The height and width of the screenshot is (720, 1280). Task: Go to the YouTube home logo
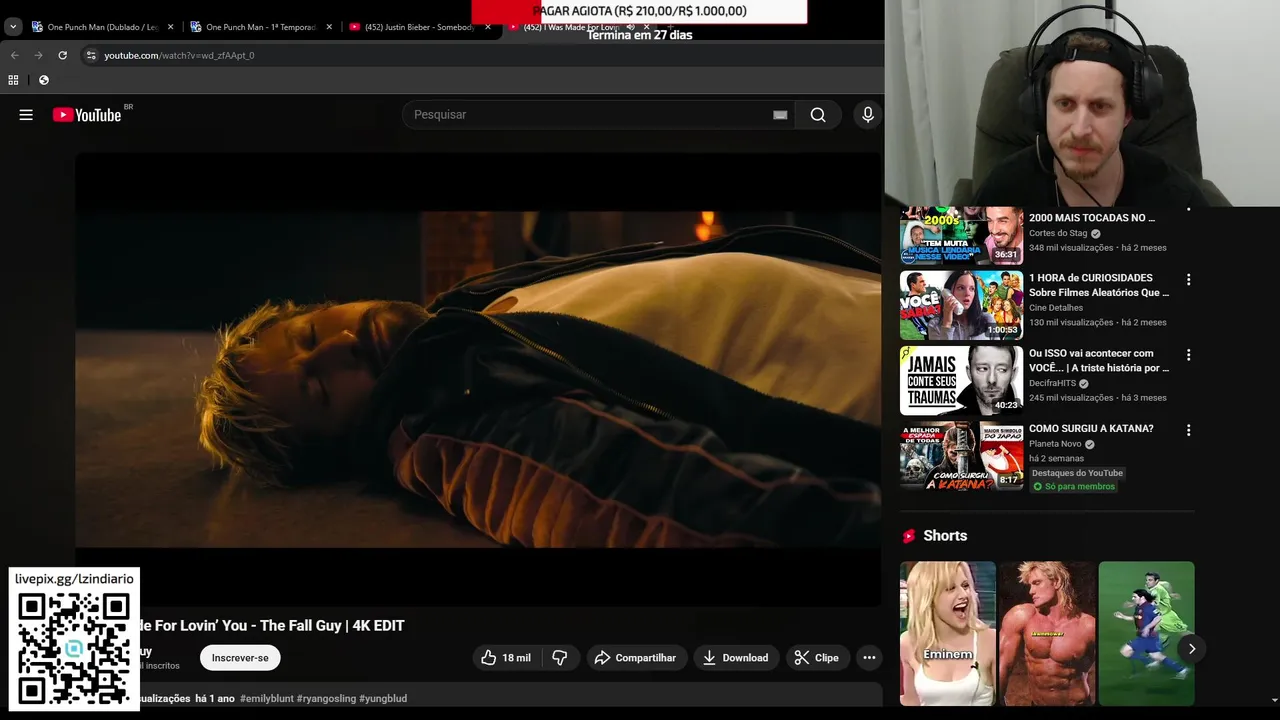click(87, 115)
